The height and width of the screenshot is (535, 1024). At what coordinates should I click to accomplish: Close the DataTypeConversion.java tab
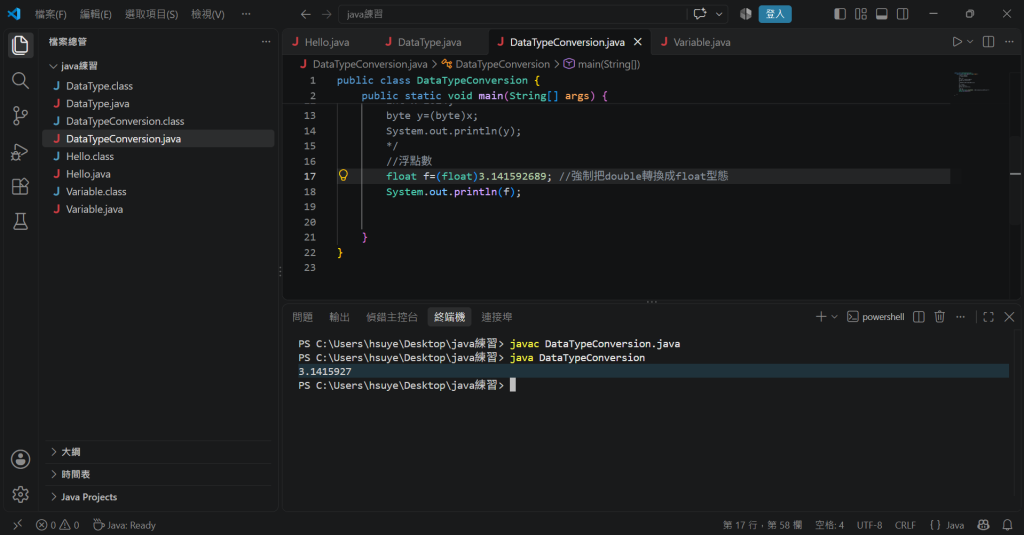point(637,42)
